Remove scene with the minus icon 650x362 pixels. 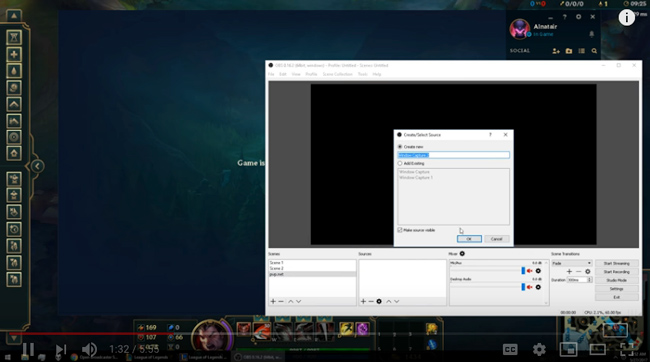(x=281, y=301)
